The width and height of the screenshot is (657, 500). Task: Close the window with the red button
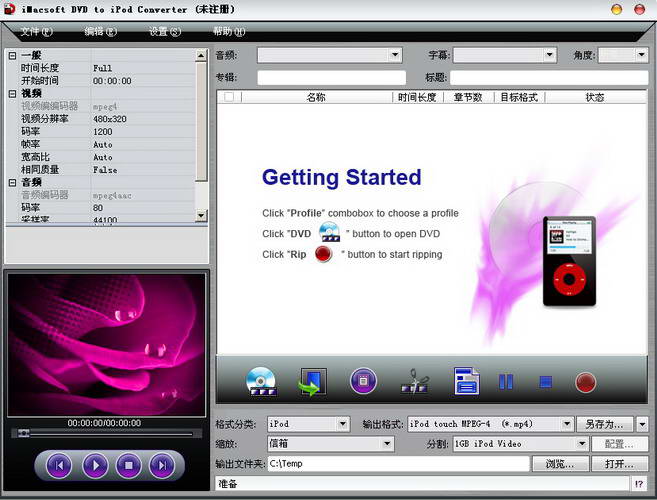(x=639, y=9)
